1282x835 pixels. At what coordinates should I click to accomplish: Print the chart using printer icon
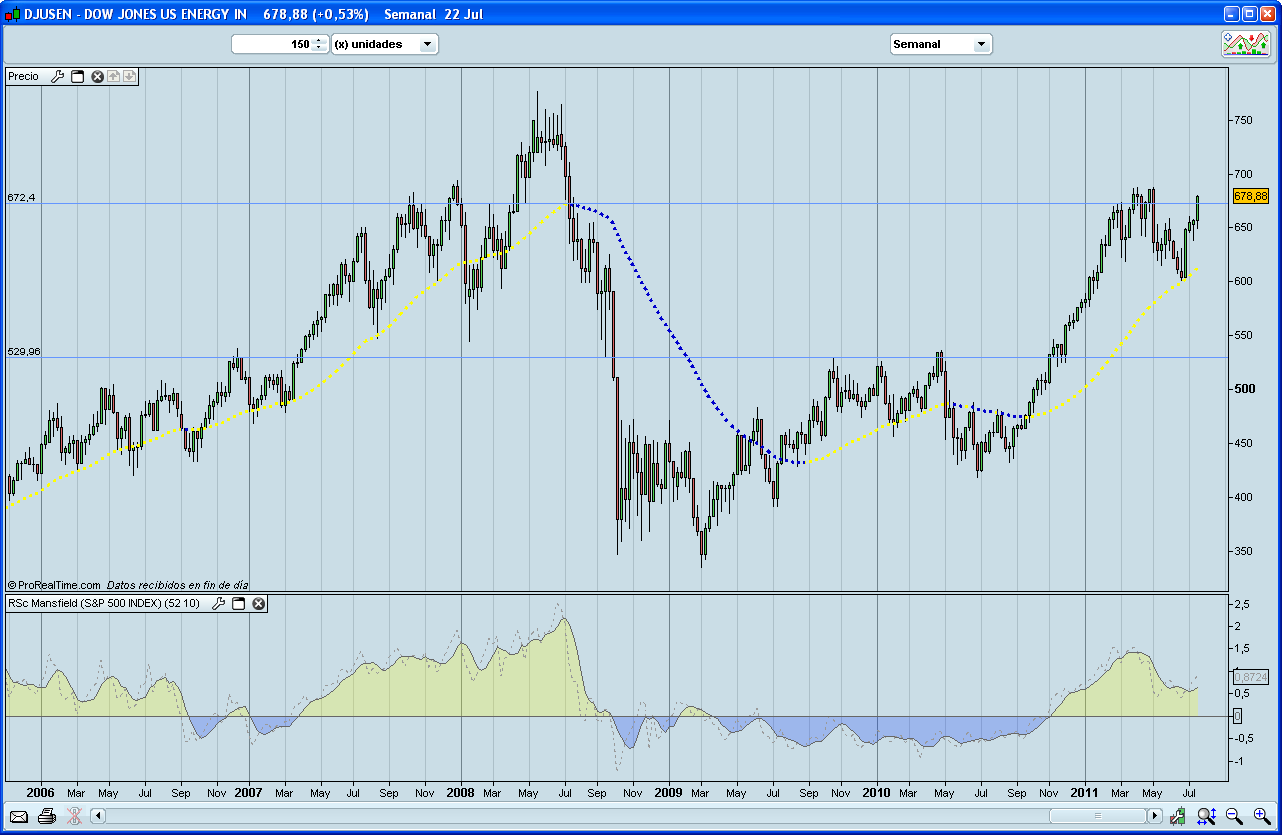click(46, 816)
